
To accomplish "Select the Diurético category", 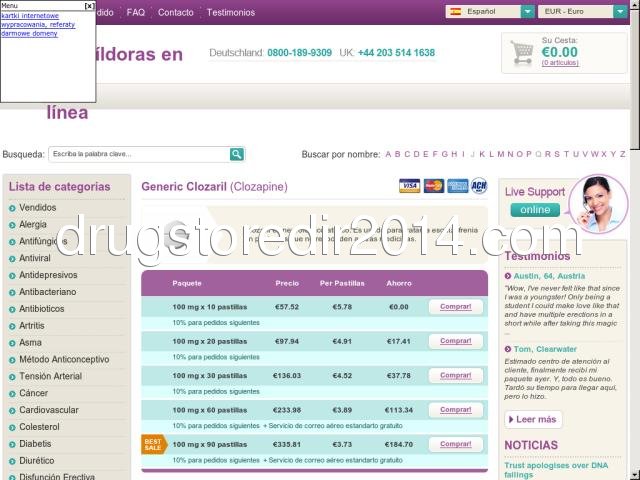I will [36, 461].
